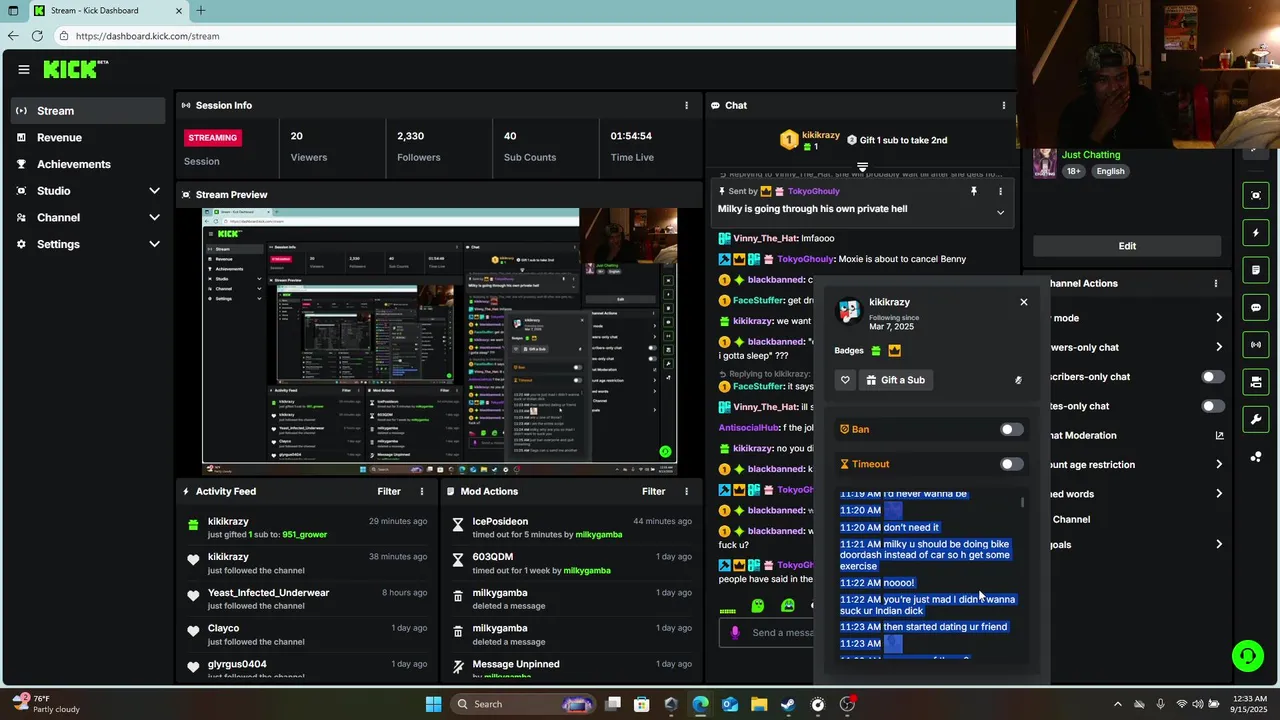Viewport: 1280px width, 720px height.
Task: Expand followers-only chat option
Action: [x=1218, y=347]
